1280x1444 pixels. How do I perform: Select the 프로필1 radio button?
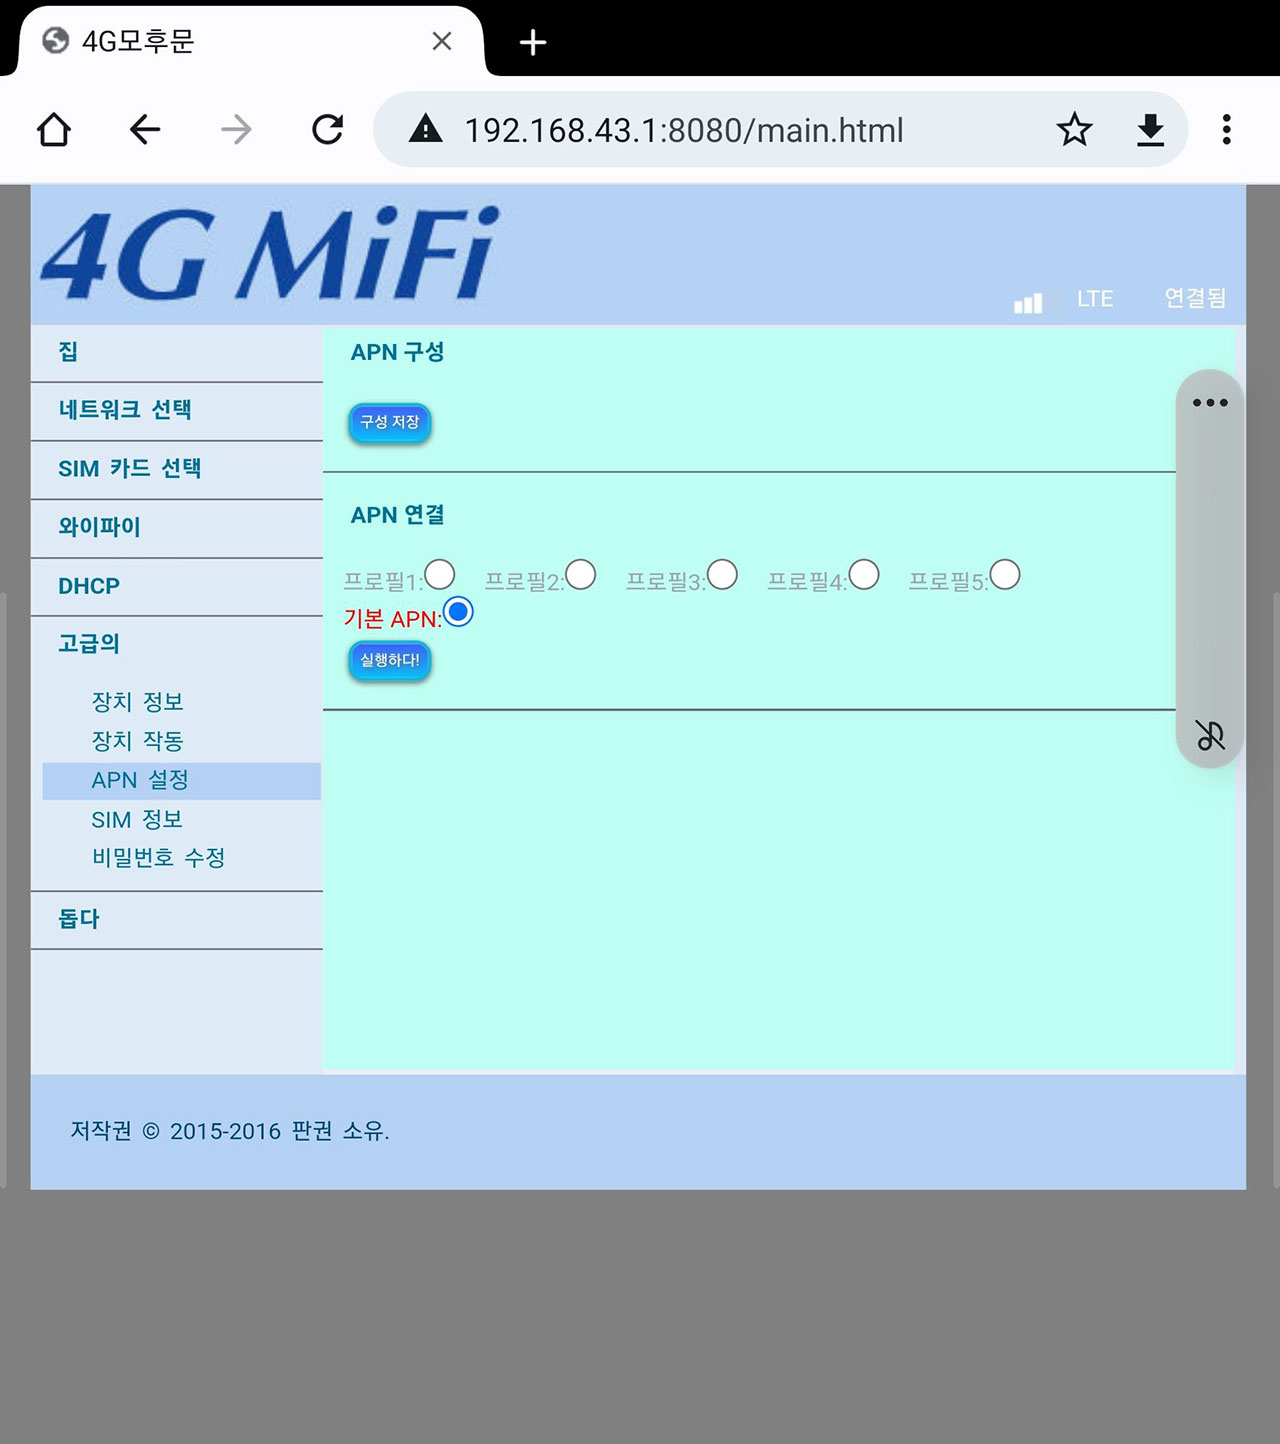click(440, 575)
